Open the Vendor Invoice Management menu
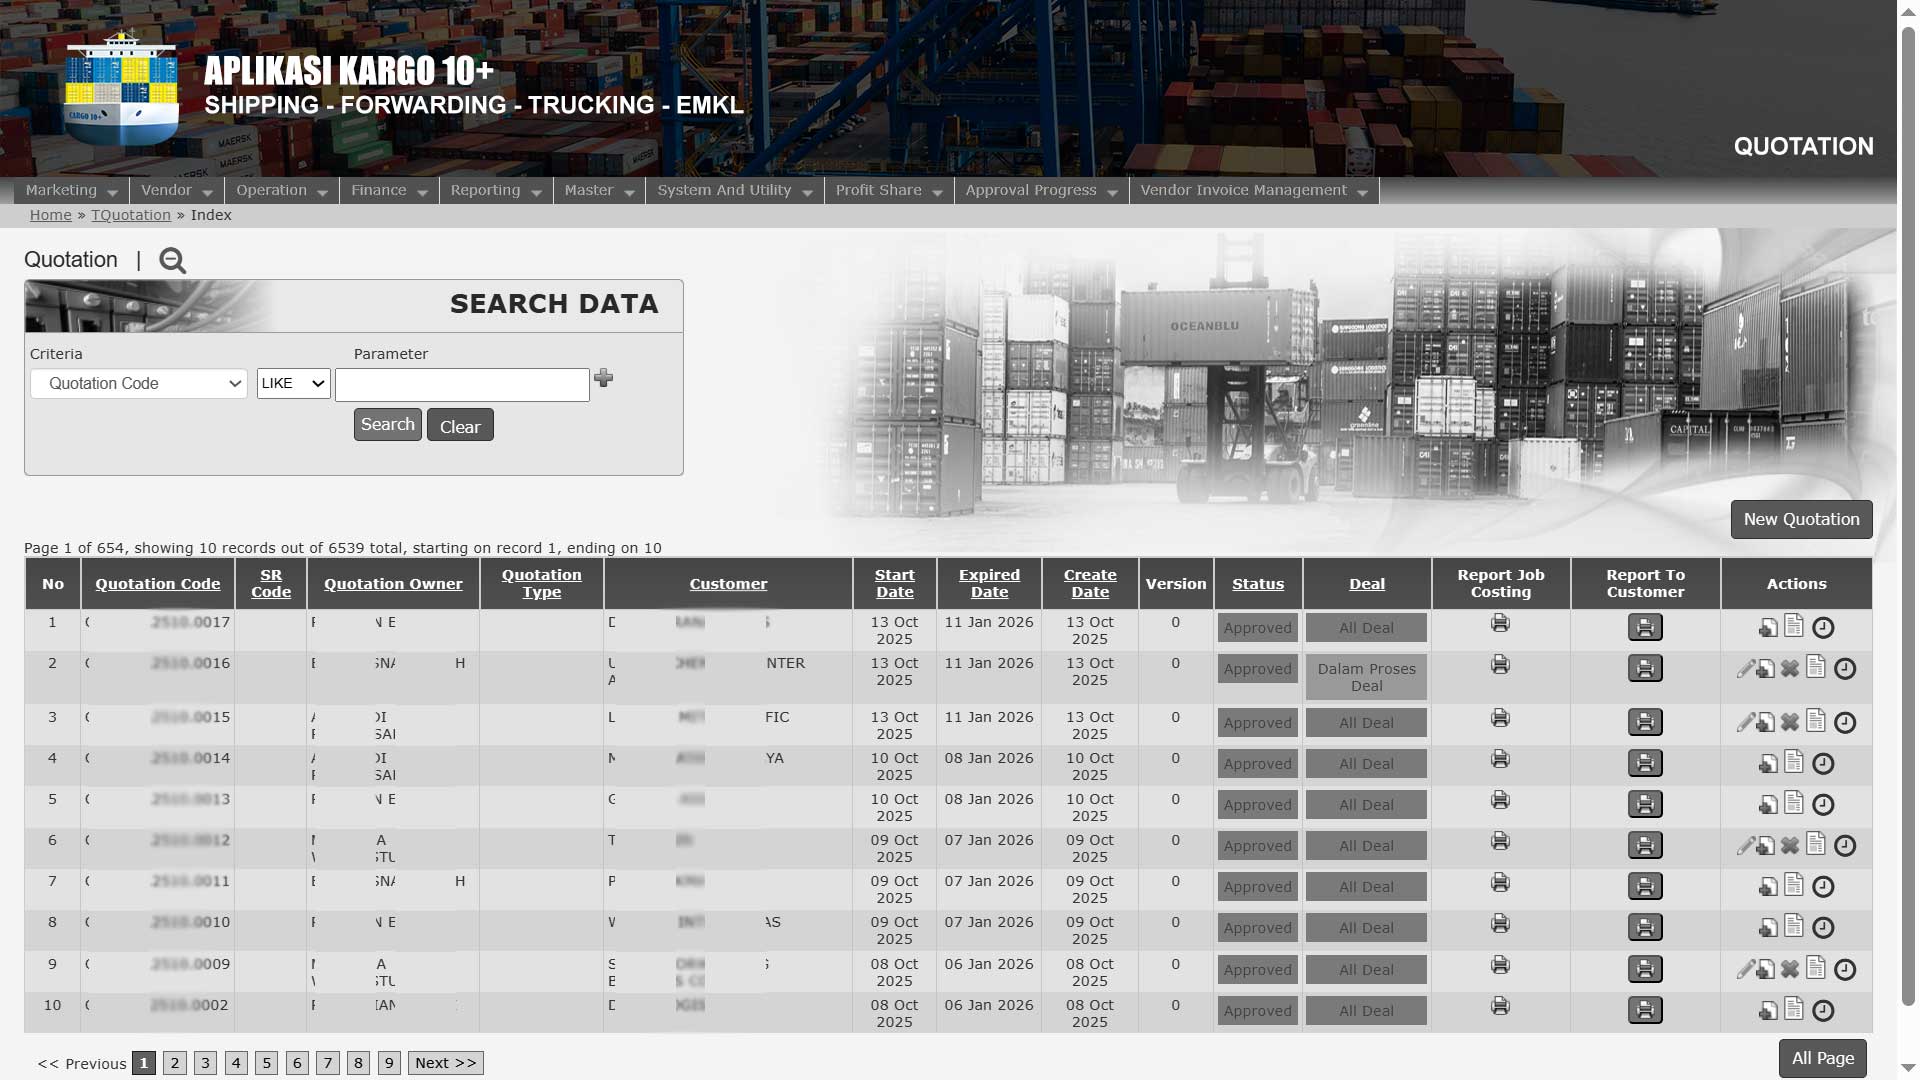The height and width of the screenshot is (1080, 1920). pyautogui.click(x=1253, y=191)
